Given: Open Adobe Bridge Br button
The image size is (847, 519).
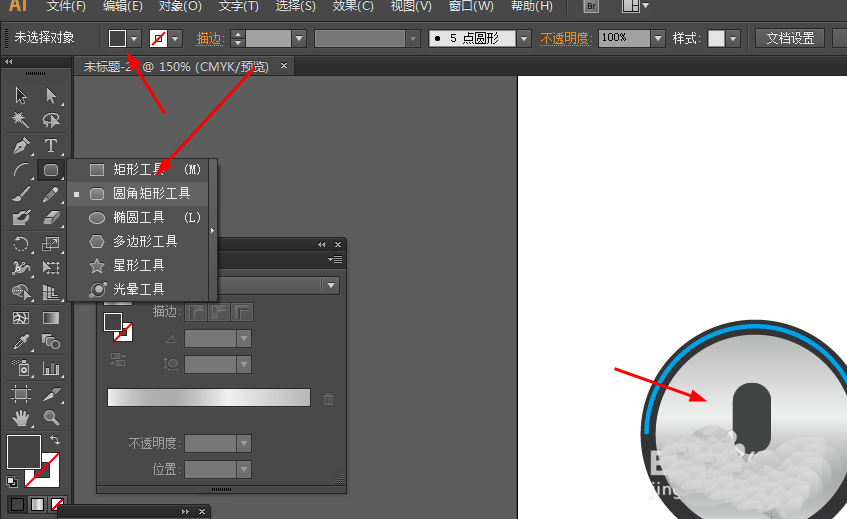Looking at the screenshot, I should tap(591, 6).
